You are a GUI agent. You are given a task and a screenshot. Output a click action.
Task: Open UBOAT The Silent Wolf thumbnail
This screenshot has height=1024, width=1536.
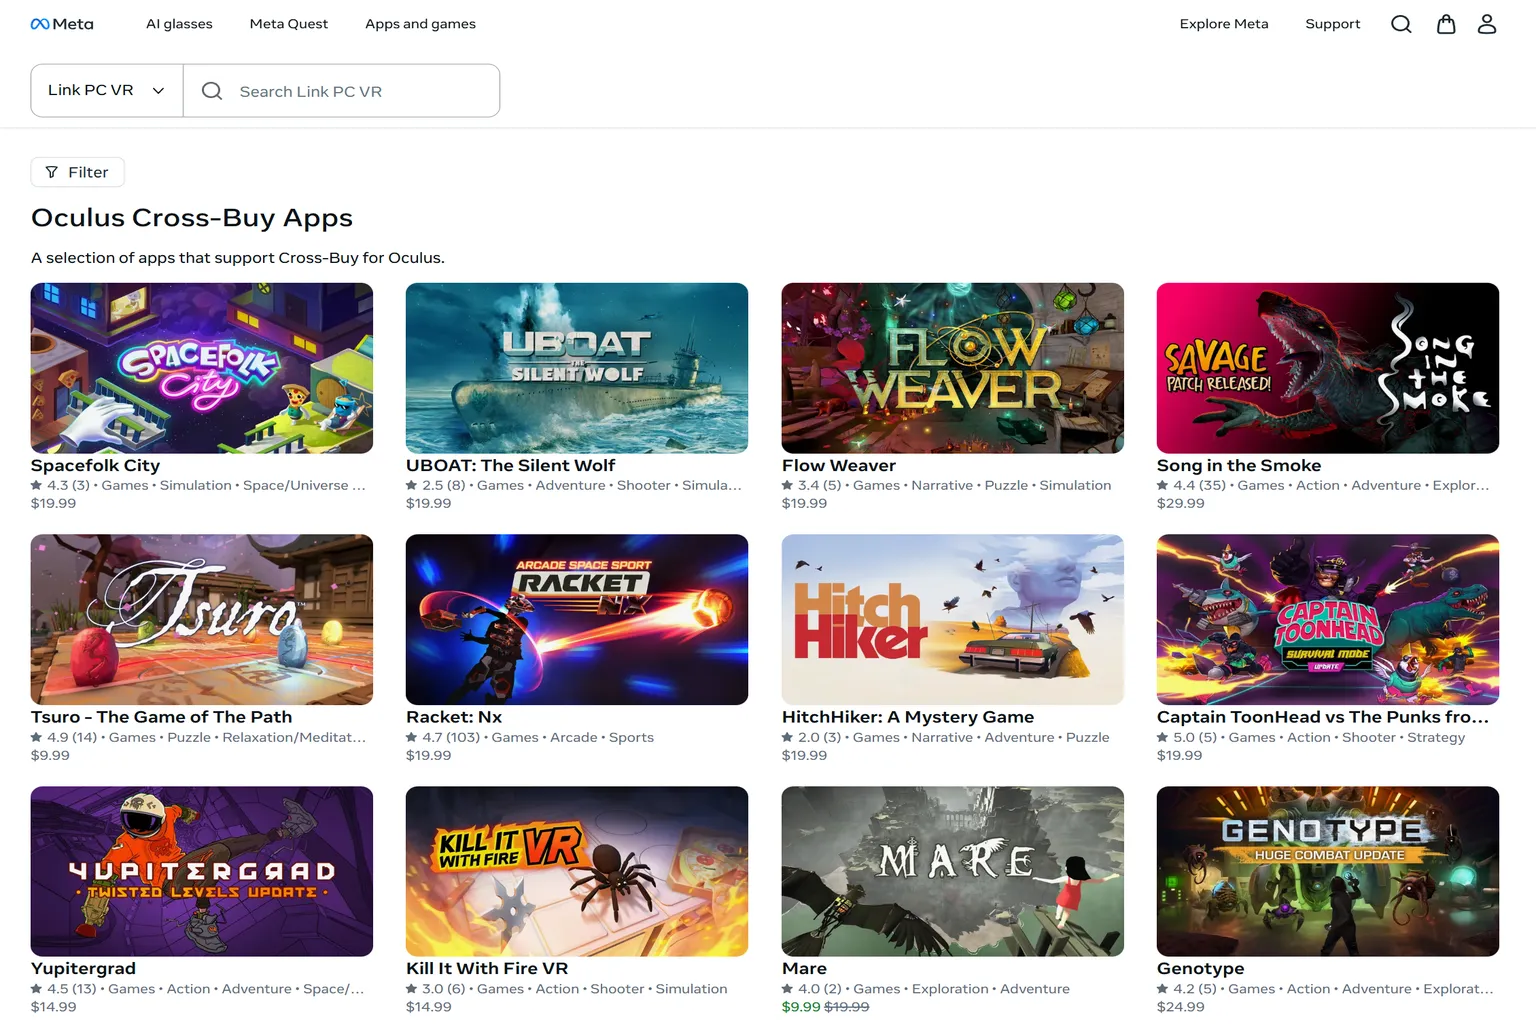[577, 368]
